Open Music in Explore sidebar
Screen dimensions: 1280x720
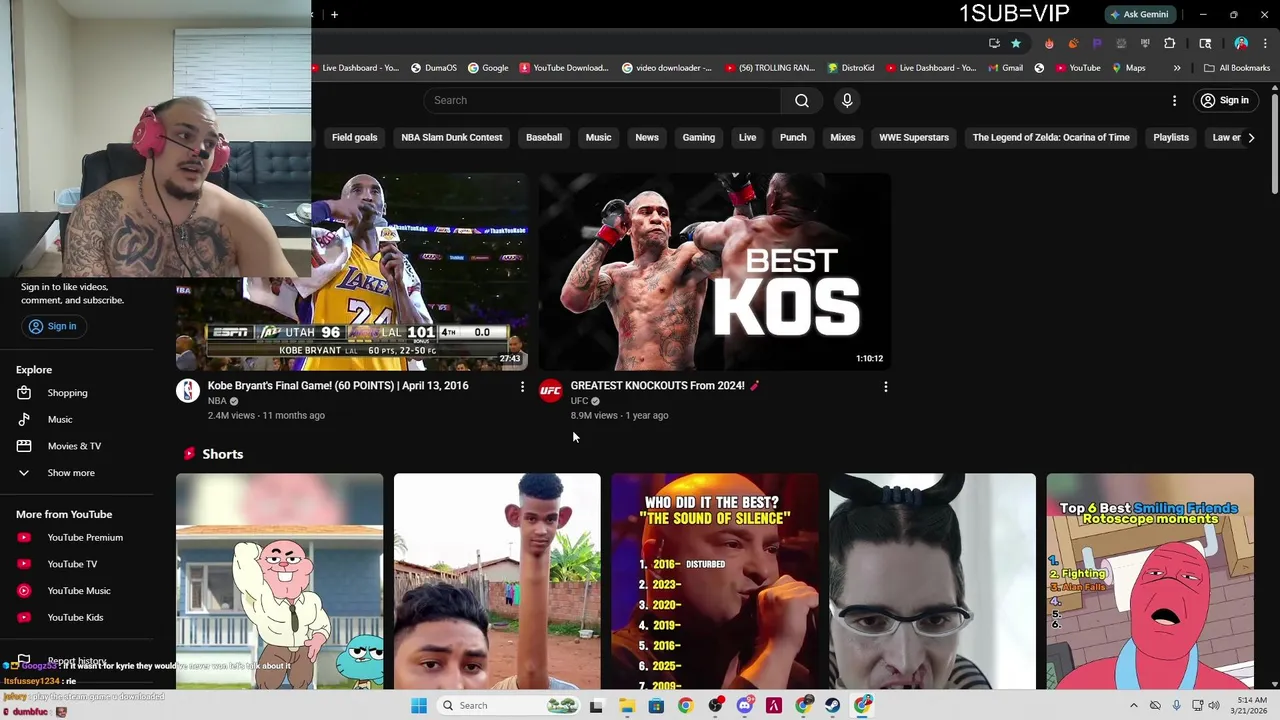60,419
